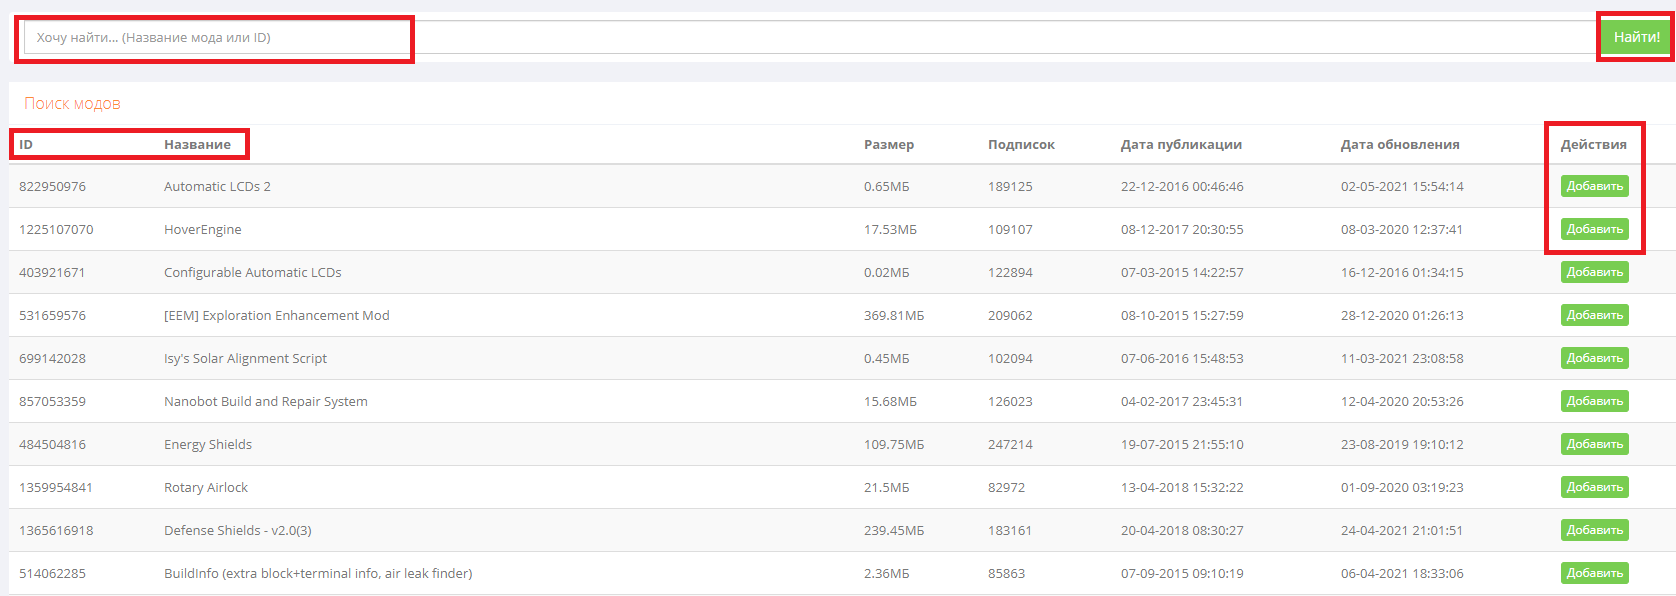Click publication date 08-12-2017 20:30:55
The image size is (1676, 596).
(x=1182, y=229)
